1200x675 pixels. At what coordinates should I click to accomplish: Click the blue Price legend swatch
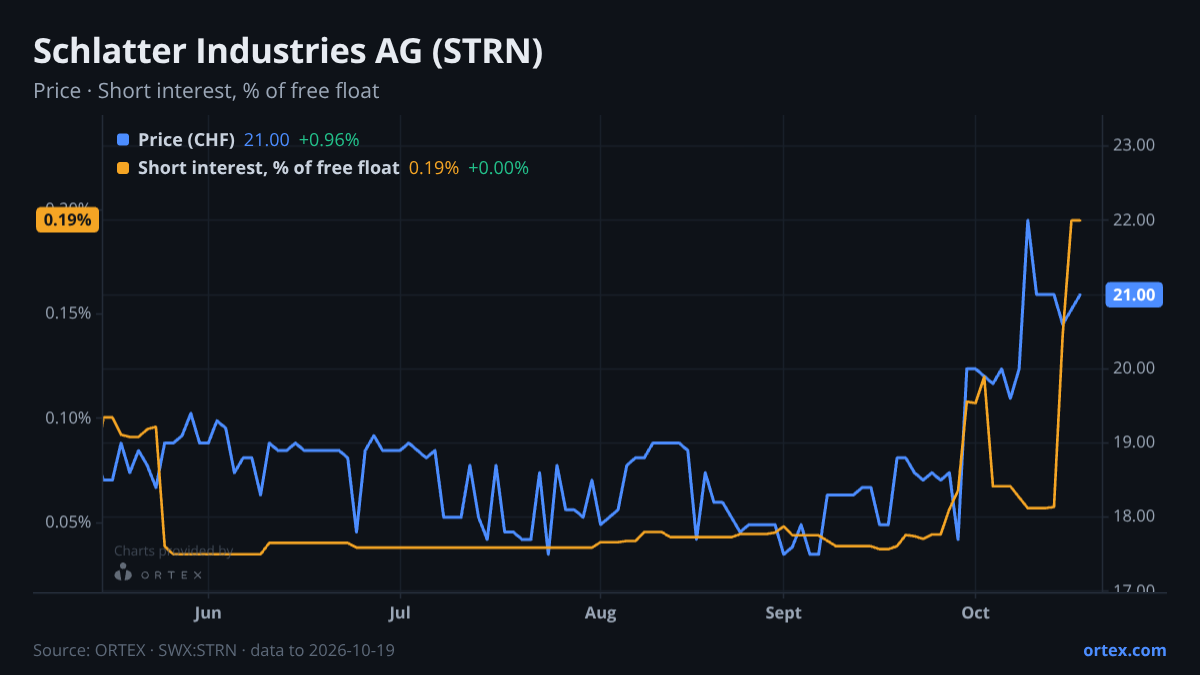[123, 140]
